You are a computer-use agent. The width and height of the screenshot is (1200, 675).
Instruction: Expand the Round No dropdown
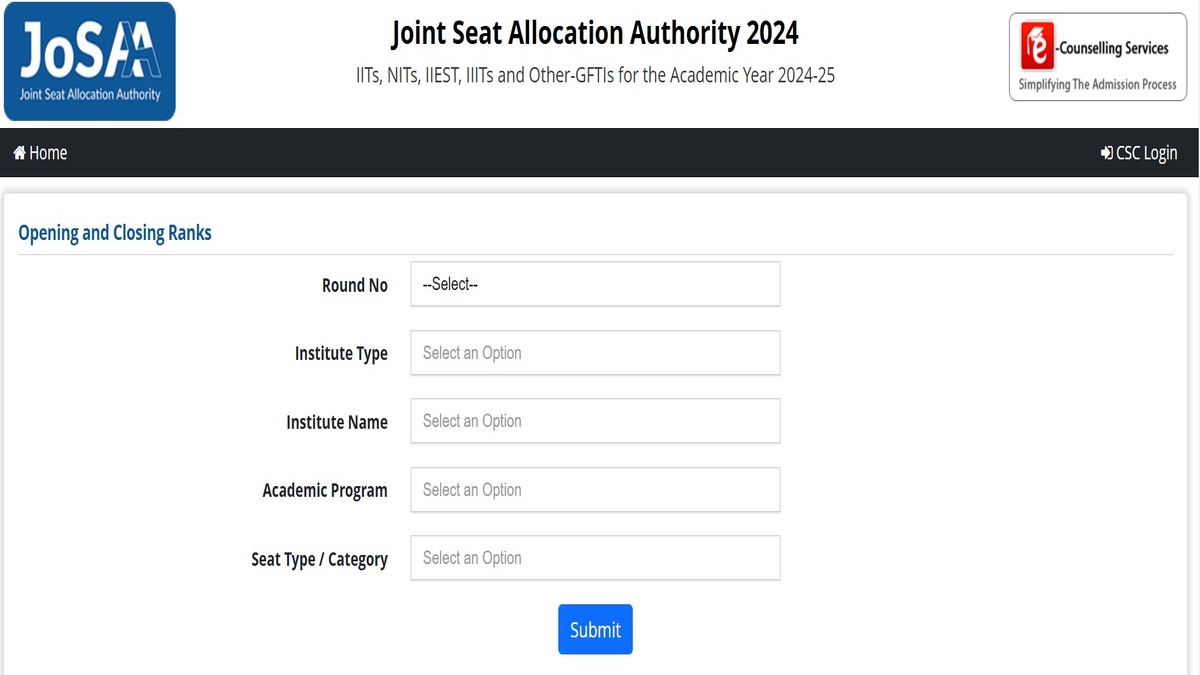pos(595,284)
